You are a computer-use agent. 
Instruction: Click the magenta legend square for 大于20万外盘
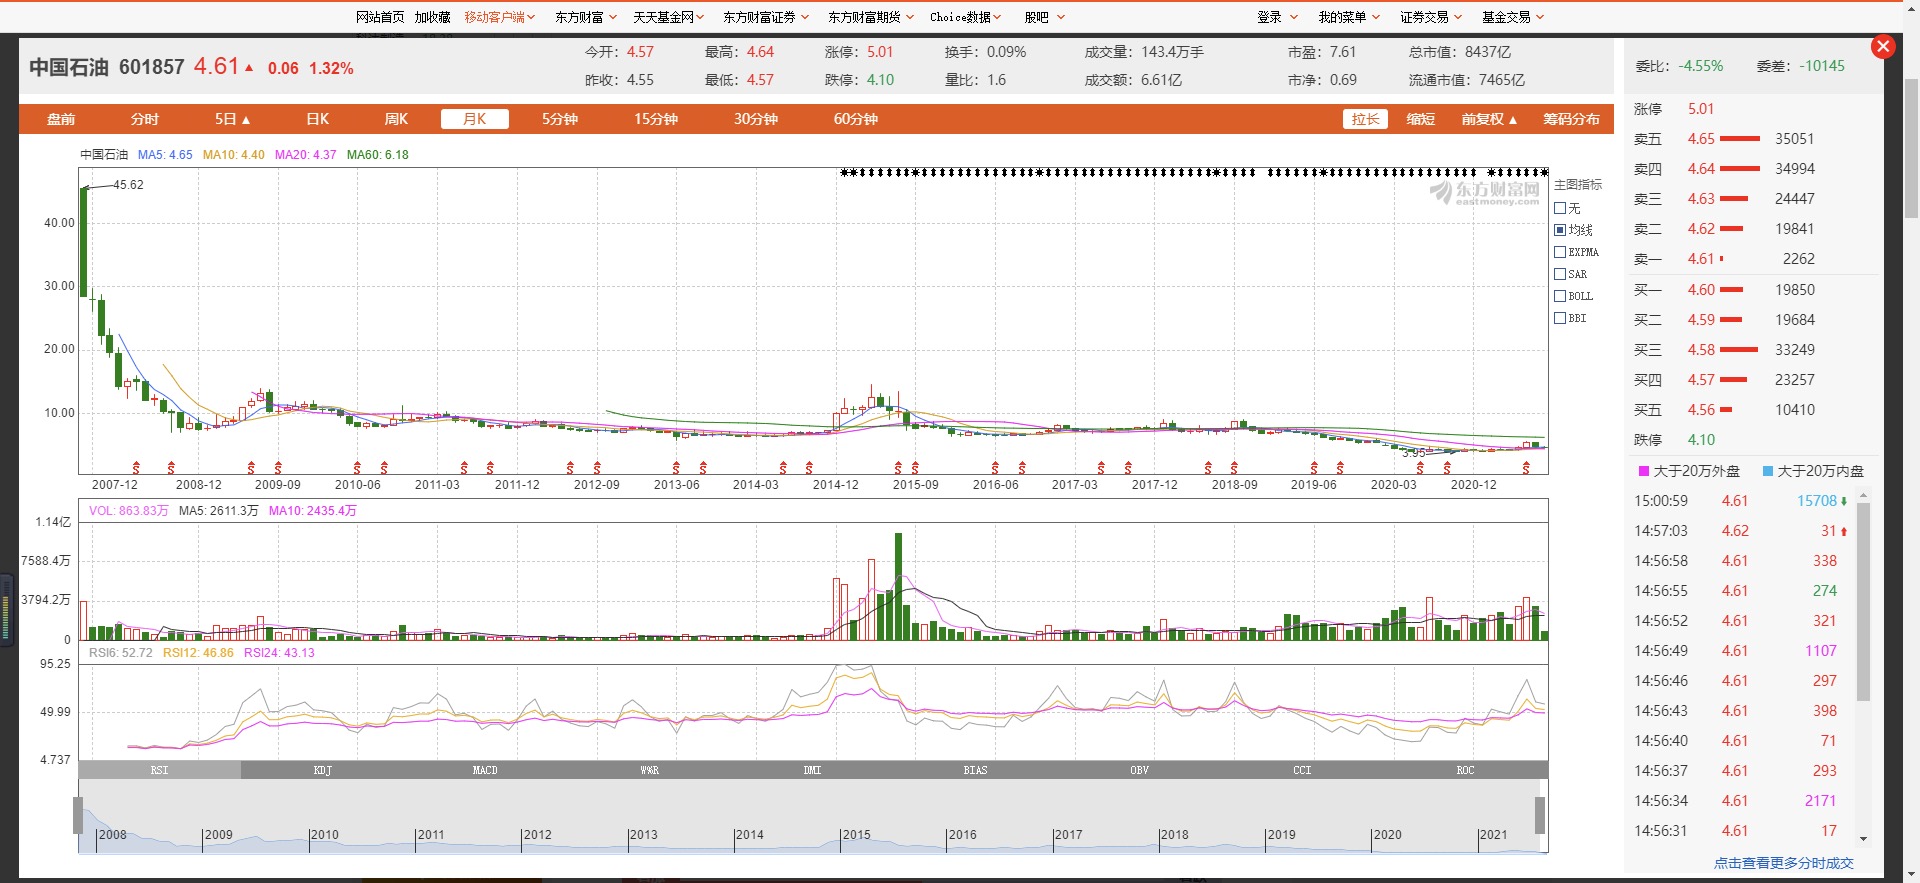pyautogui.click(x=1643, y=471)
